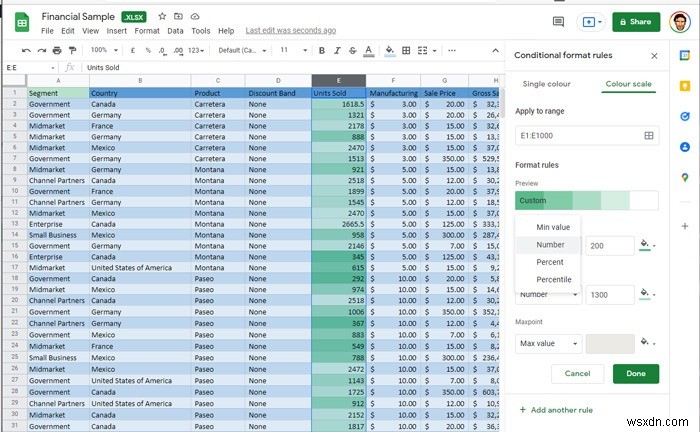Viewport: 700px width, 432px height.
Task: Select Min value in dropdown list
Action: [x=548, y=227]
